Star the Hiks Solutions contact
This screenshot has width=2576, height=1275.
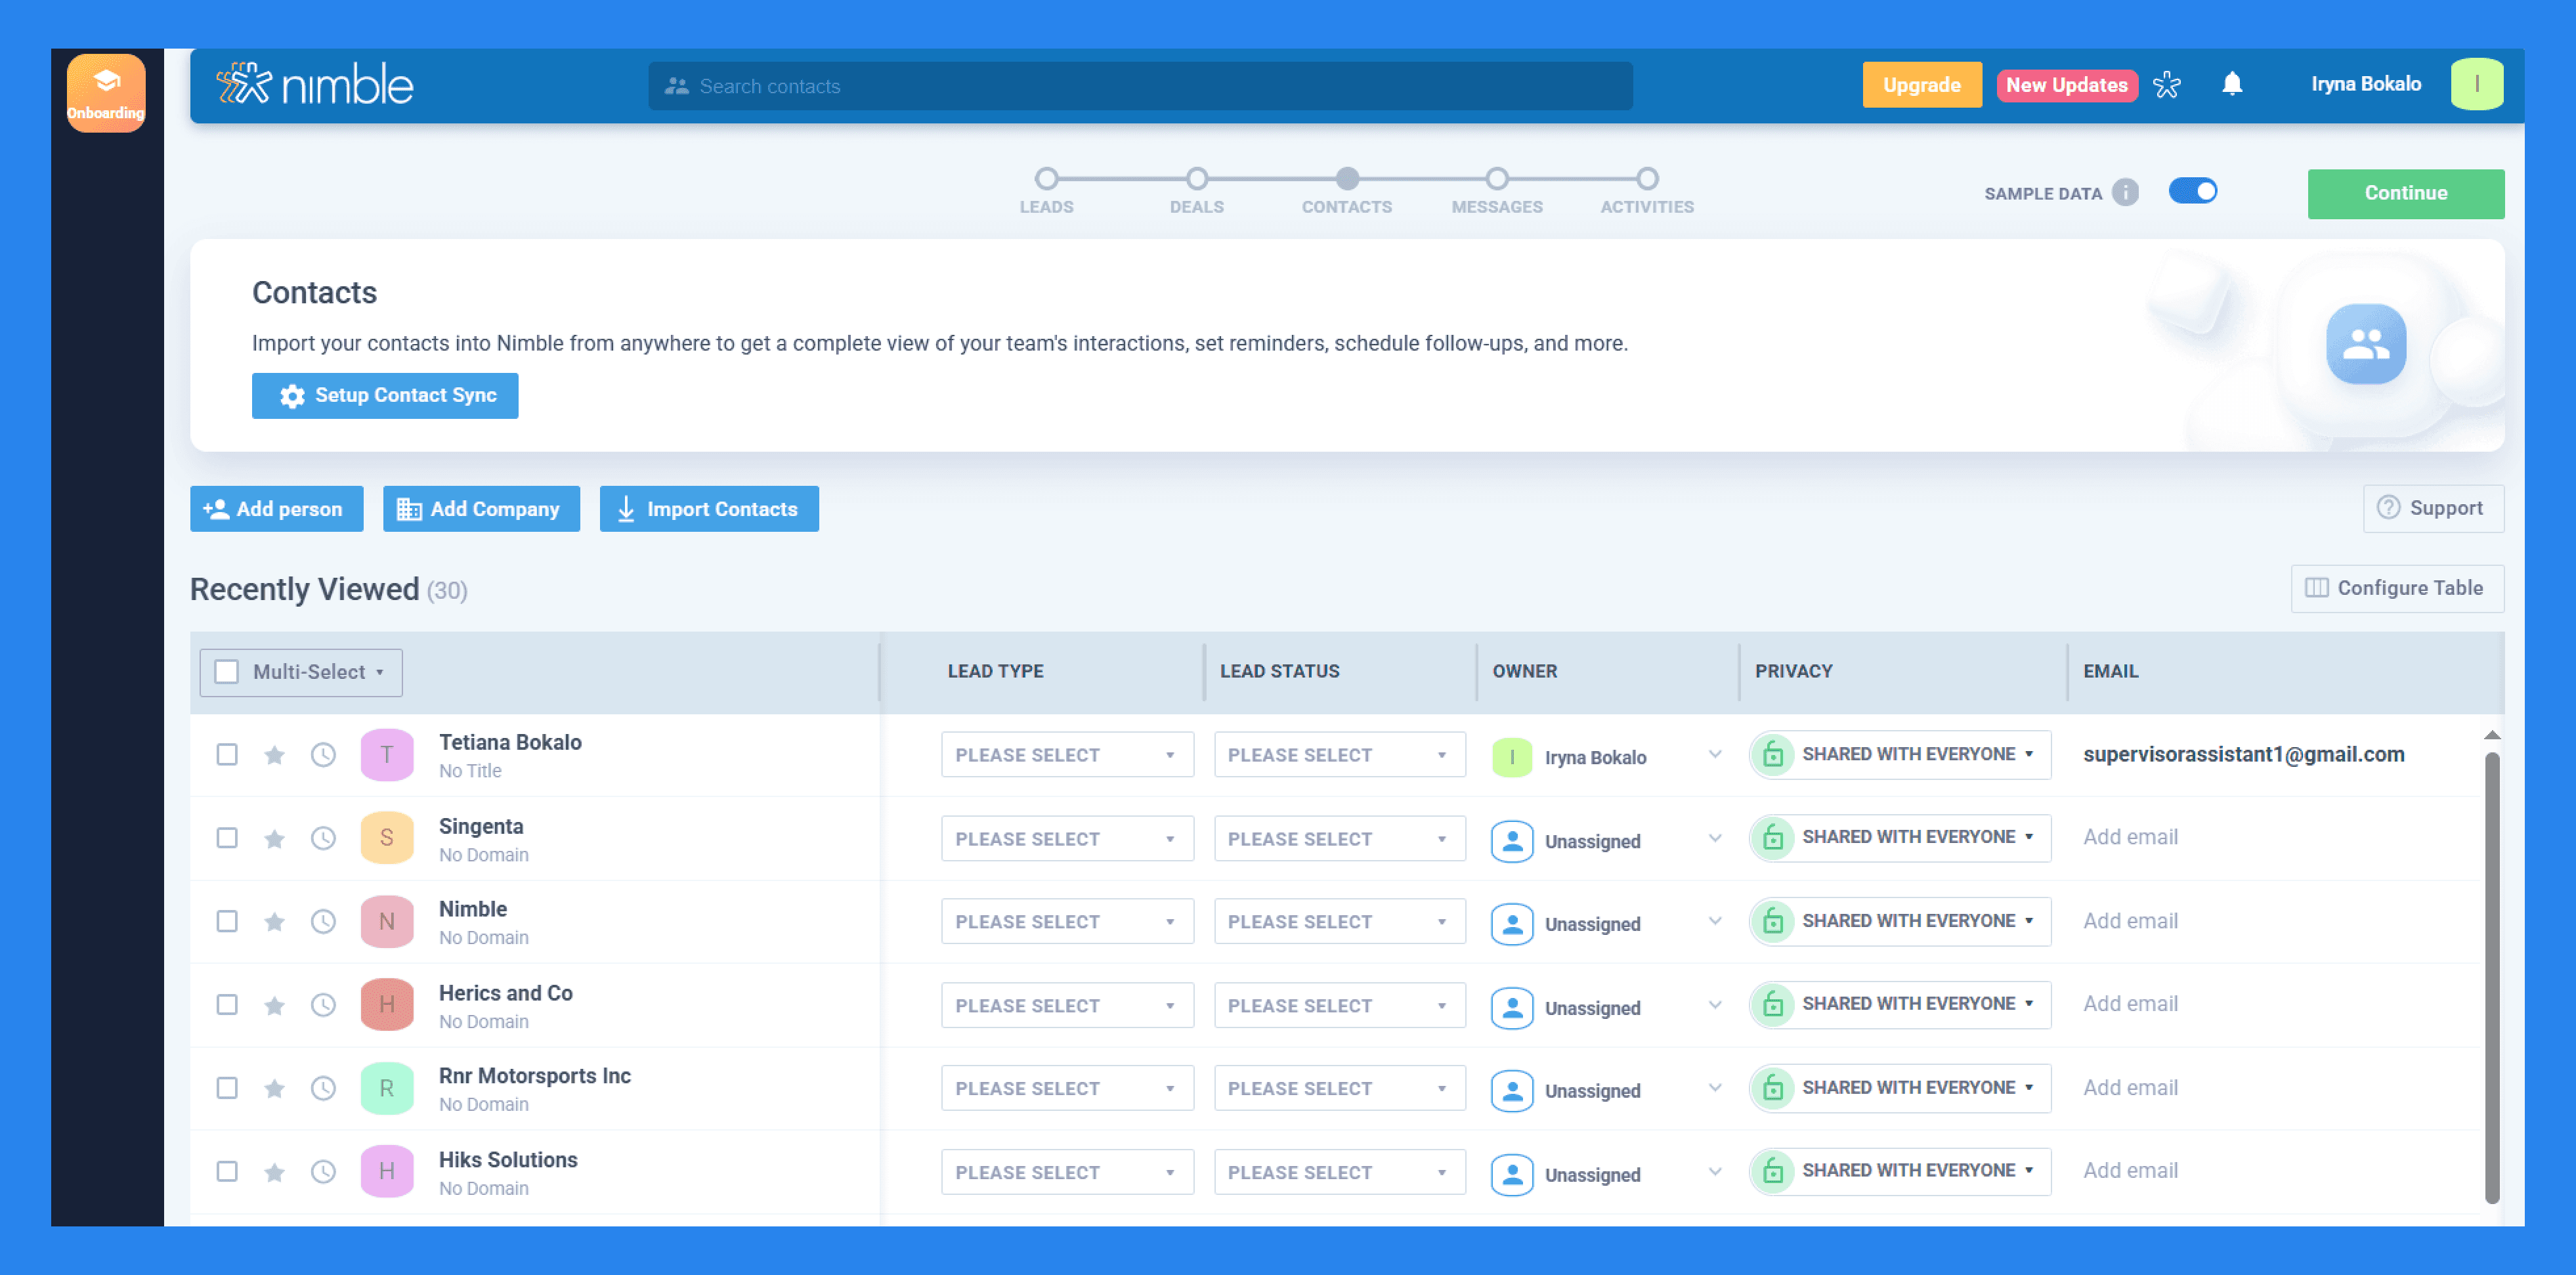[x=274, y=1172]
